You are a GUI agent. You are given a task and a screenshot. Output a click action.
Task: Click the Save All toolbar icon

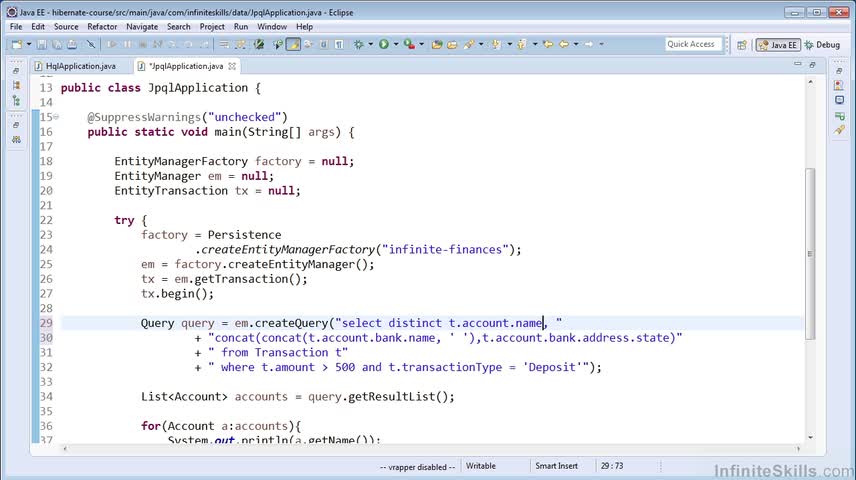(x=57, y=44)
